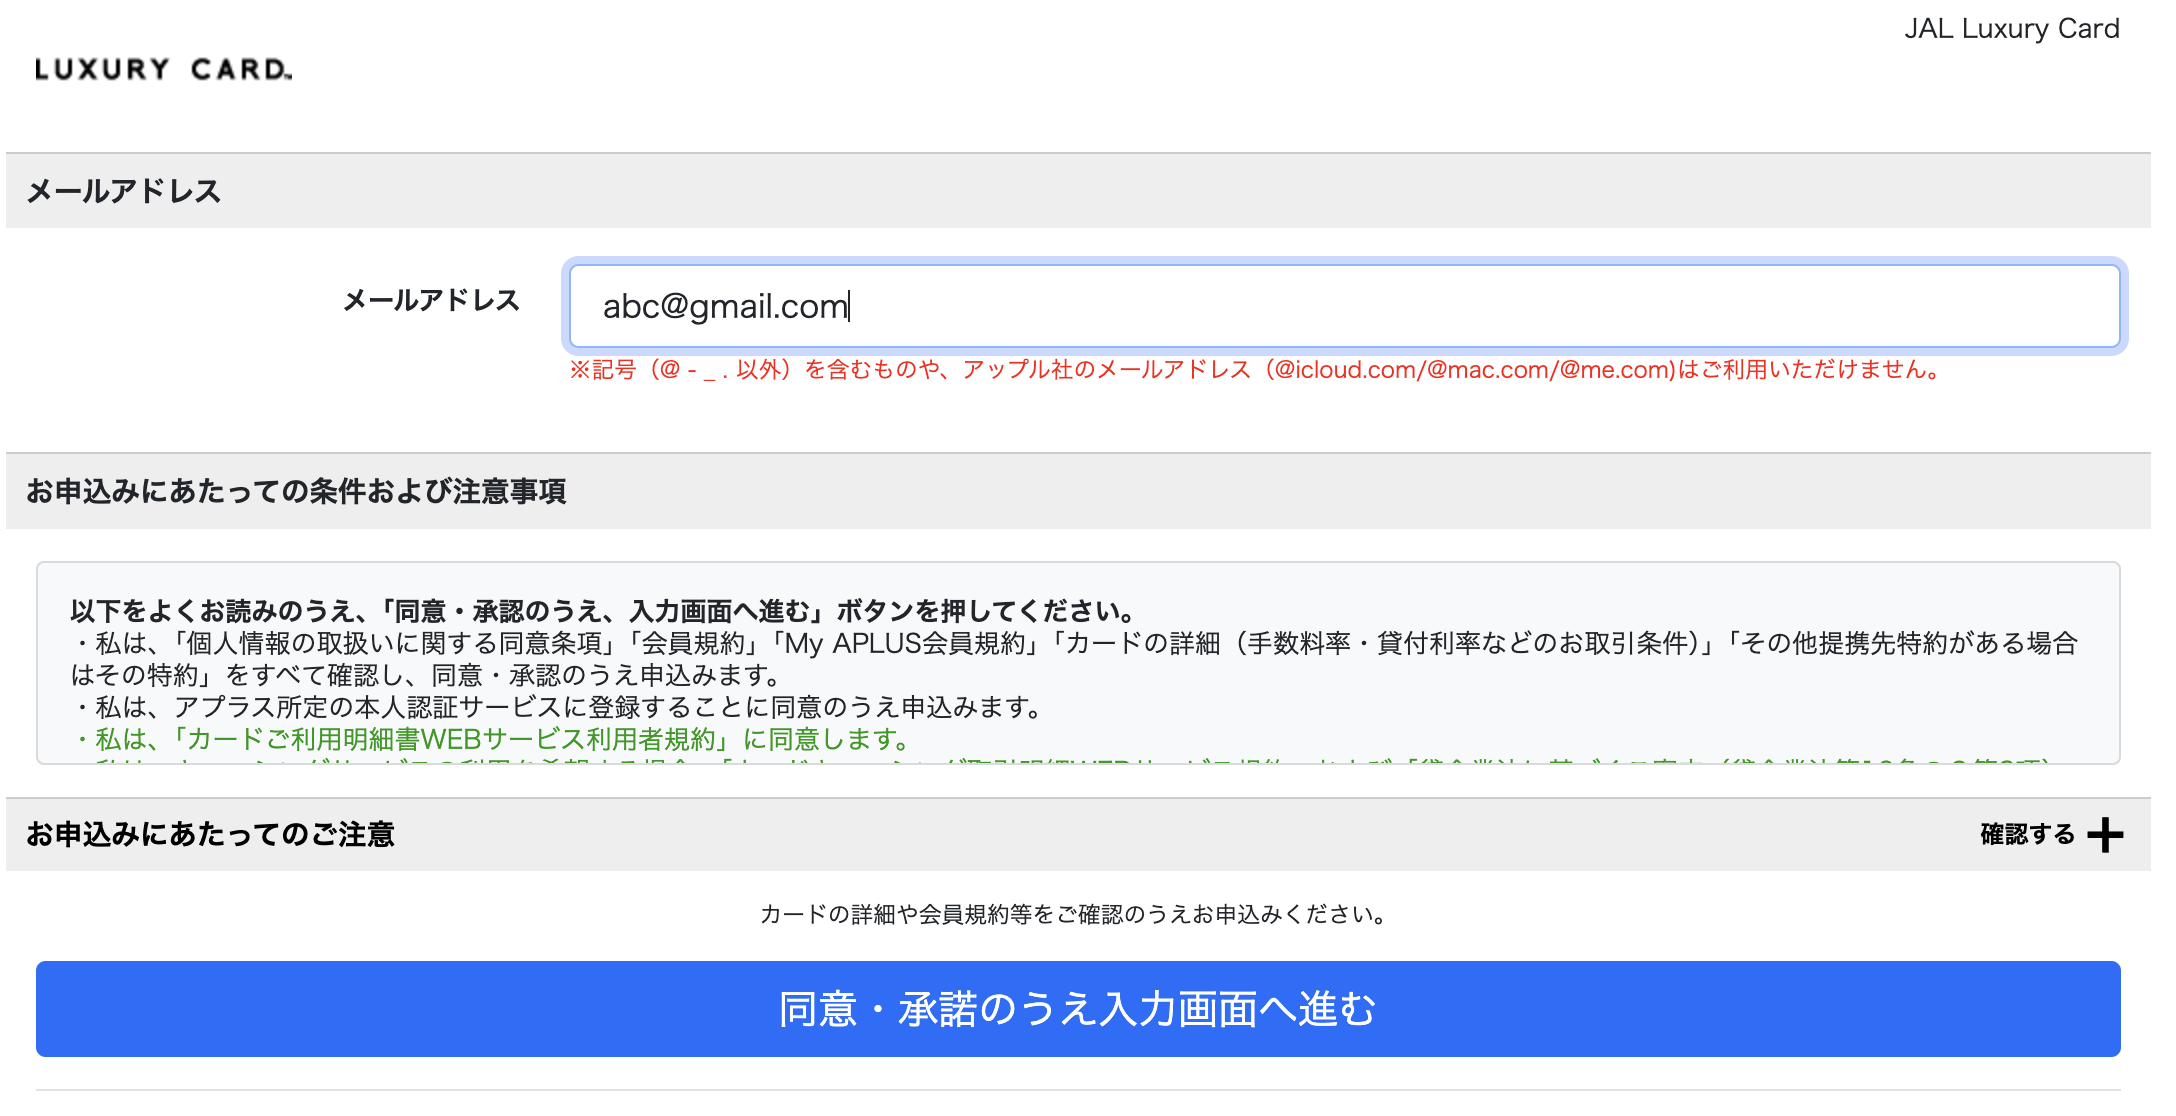Click the アプラス所定の本人認証サービス line

(x=560, y=708)
